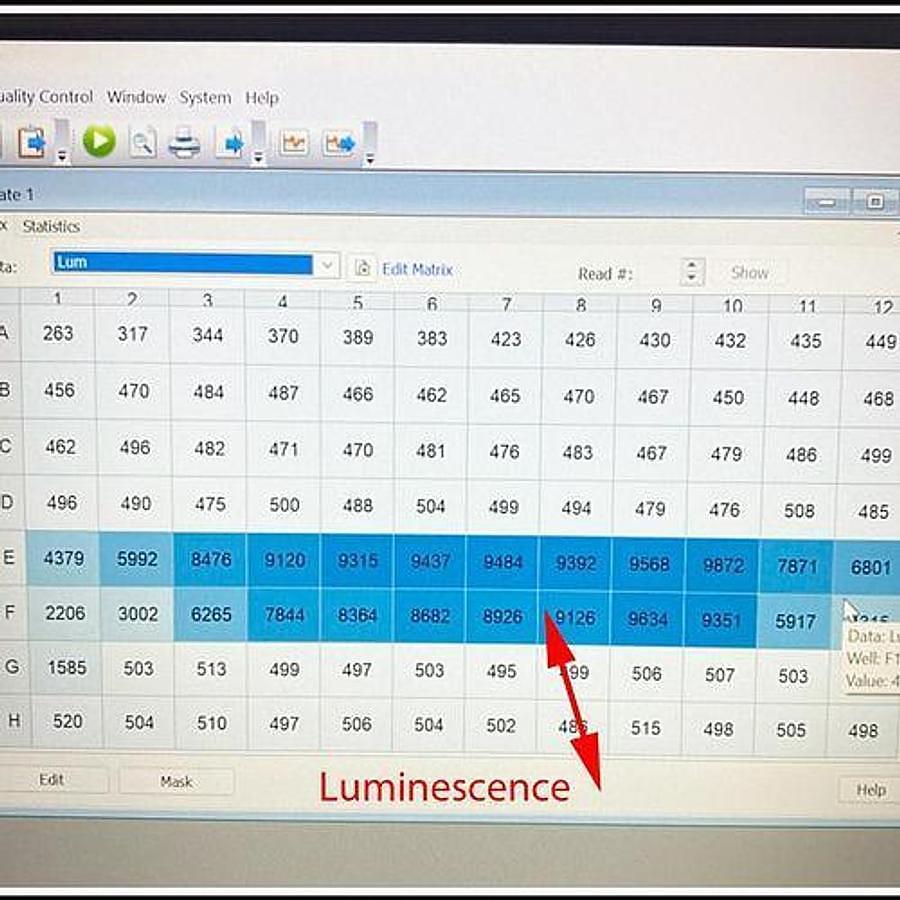Open the System menu
This screenshot has width=900, height=900.
pos(205,97)
